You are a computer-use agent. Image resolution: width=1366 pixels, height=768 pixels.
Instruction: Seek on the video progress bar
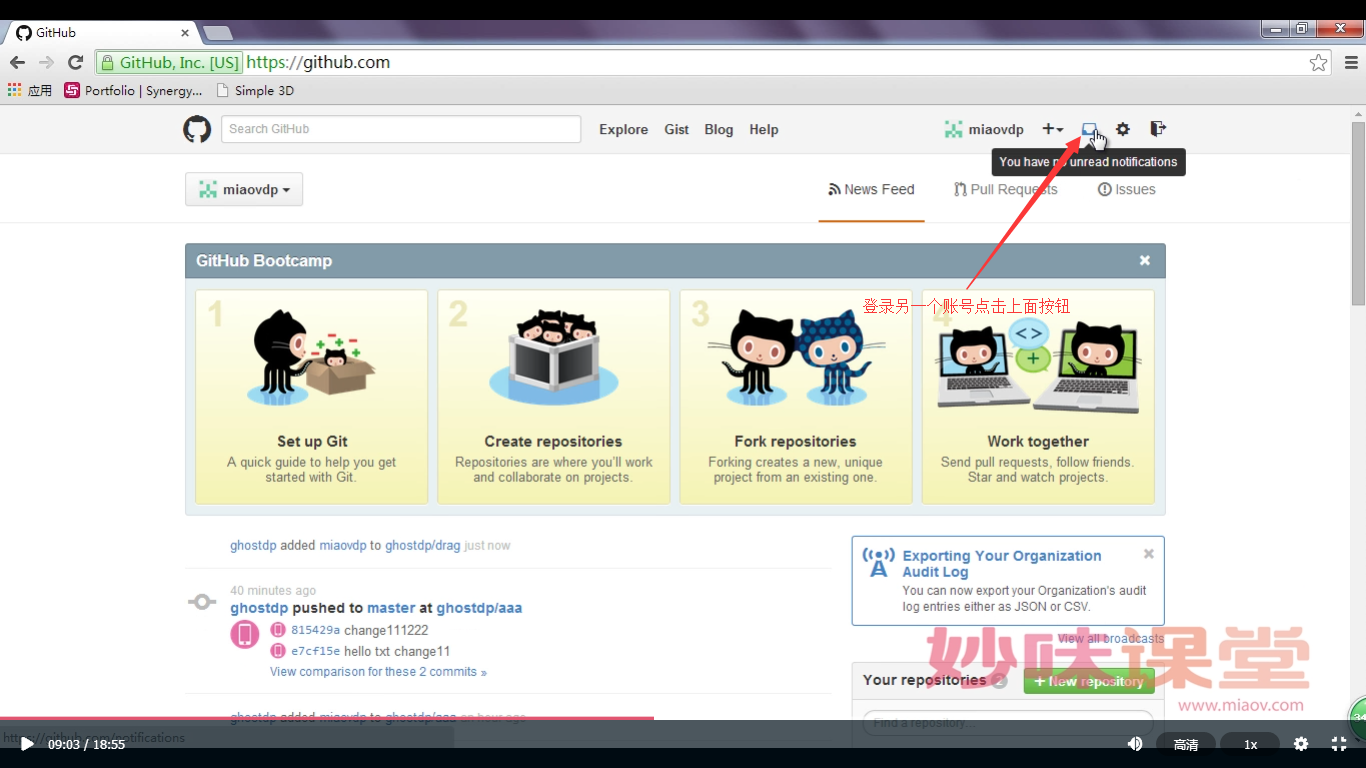coord(683,718)
